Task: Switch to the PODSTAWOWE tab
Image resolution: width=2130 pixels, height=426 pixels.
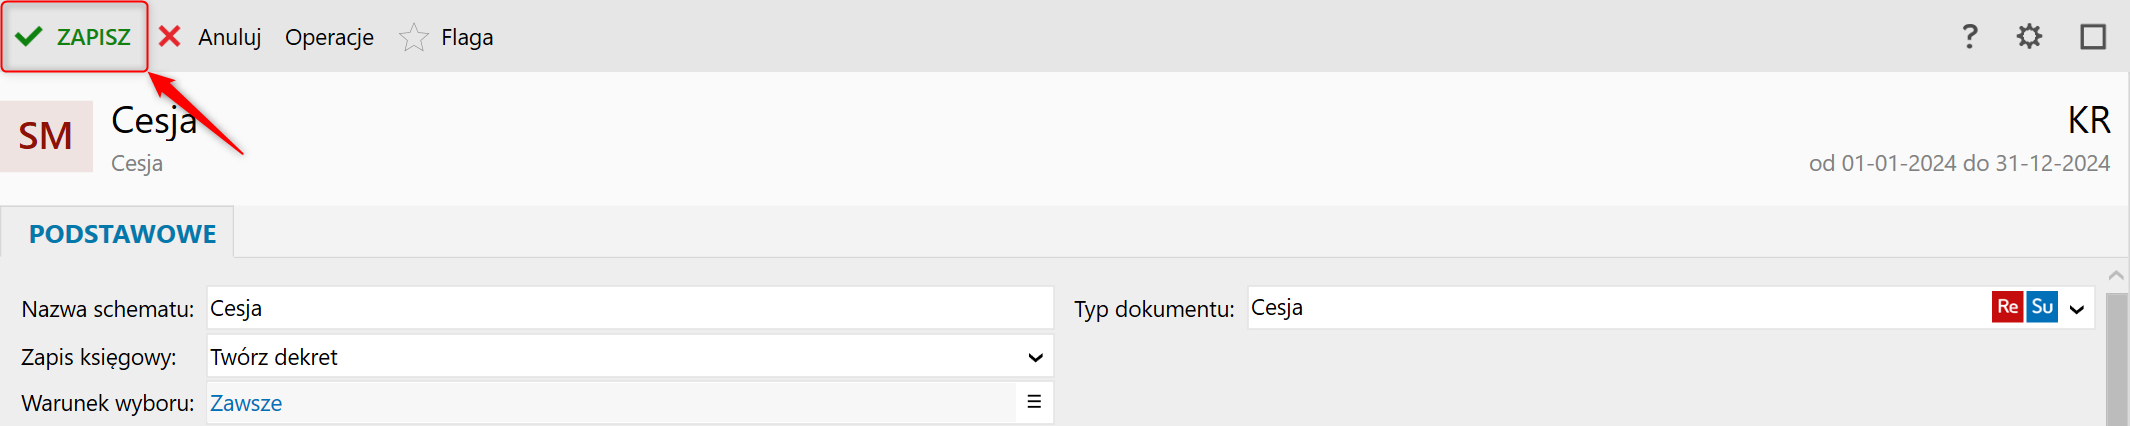Action: pos(122,234)
